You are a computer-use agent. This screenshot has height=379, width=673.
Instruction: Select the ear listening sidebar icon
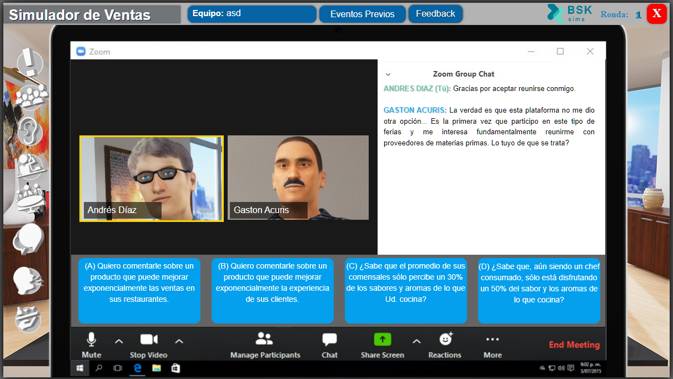pyautogui.click(x=29, y=130)
